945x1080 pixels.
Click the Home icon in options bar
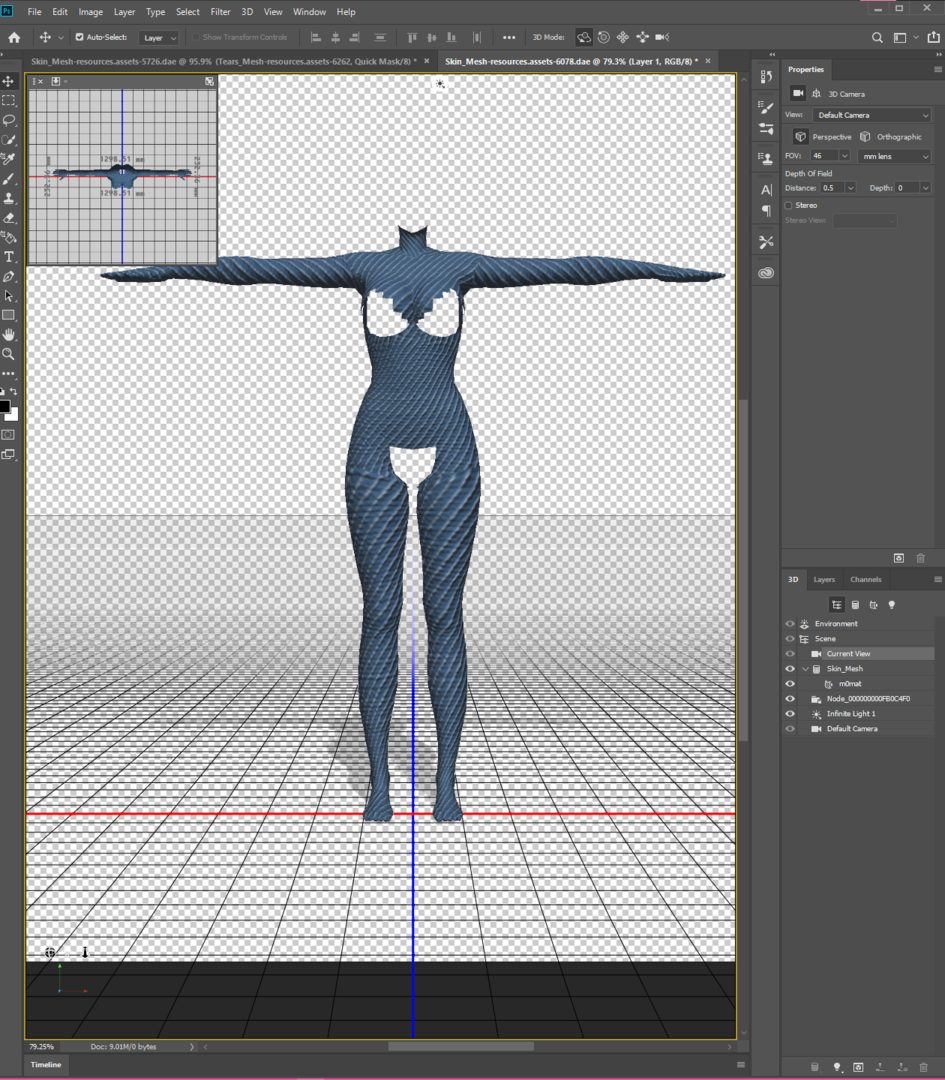[x=14, y=37]
